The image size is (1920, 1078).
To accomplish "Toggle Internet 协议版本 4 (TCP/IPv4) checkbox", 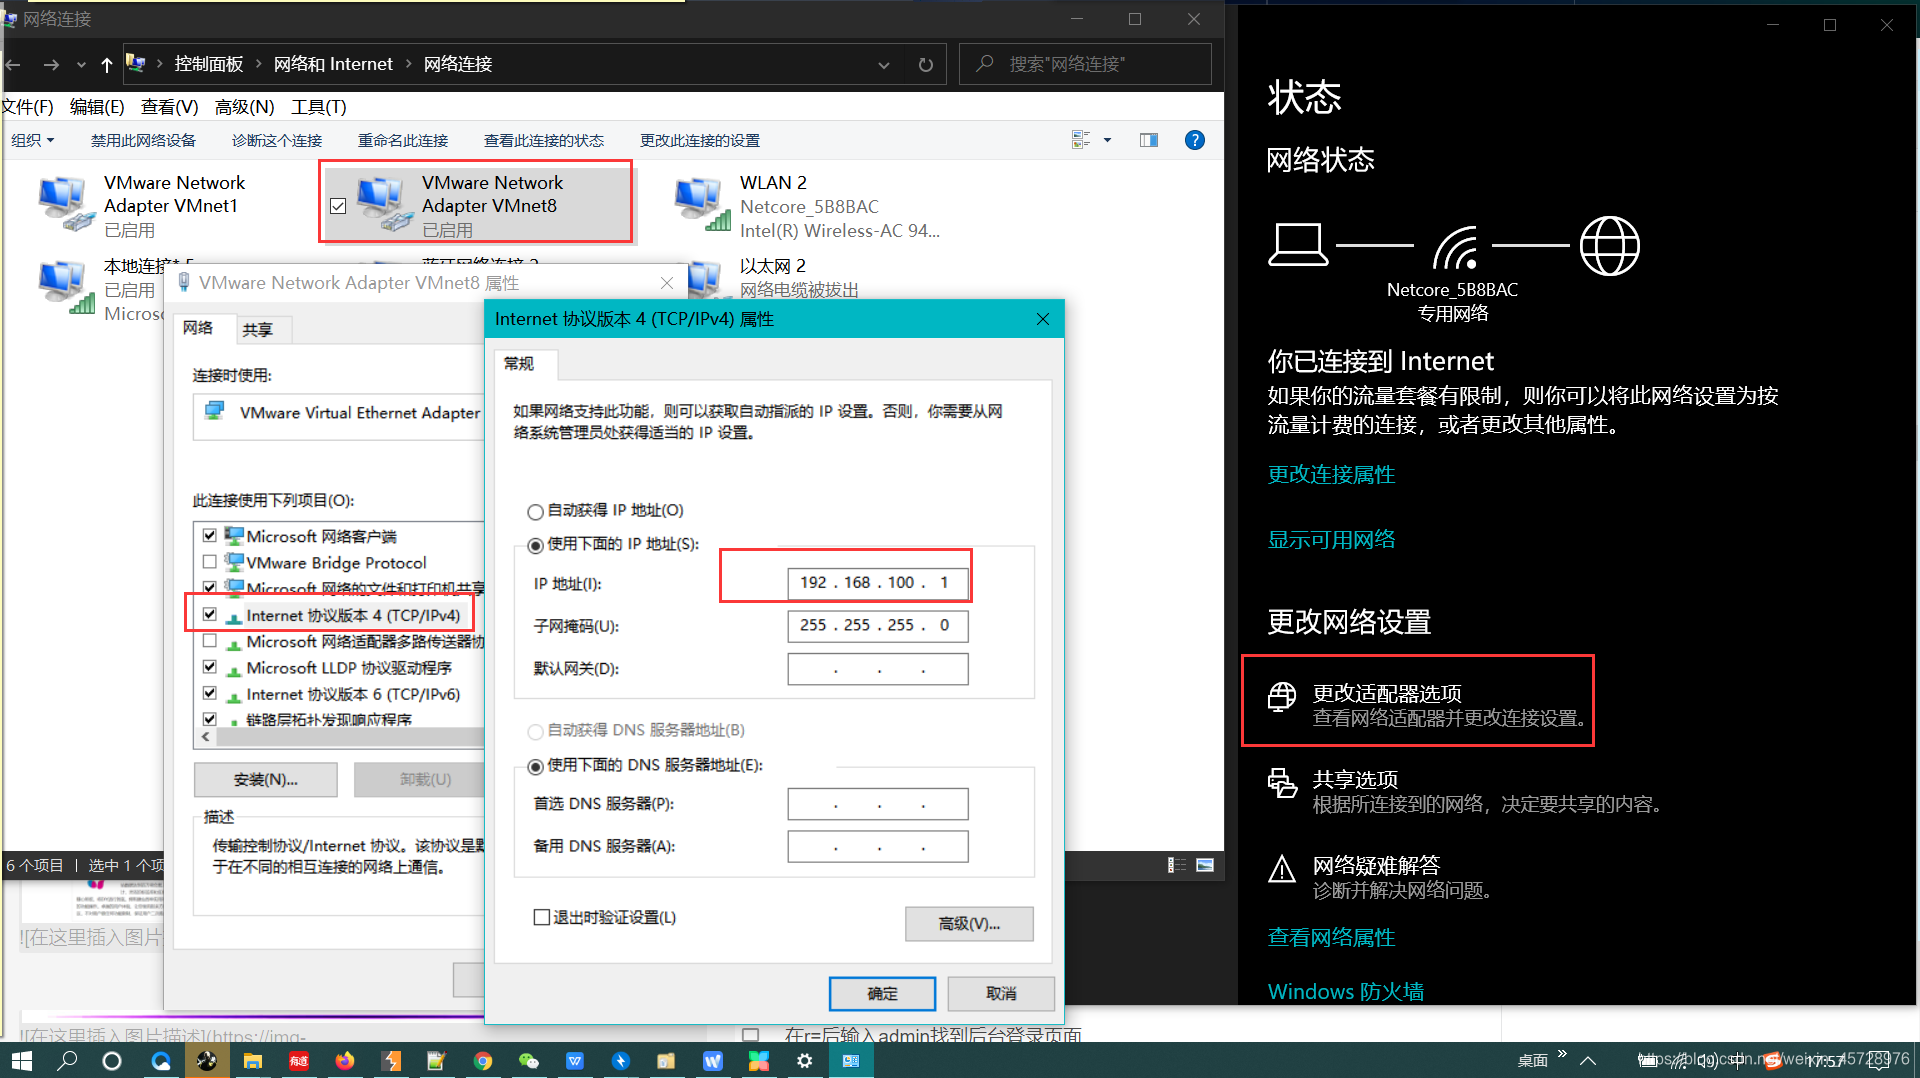I will click(x=210, y=614).
